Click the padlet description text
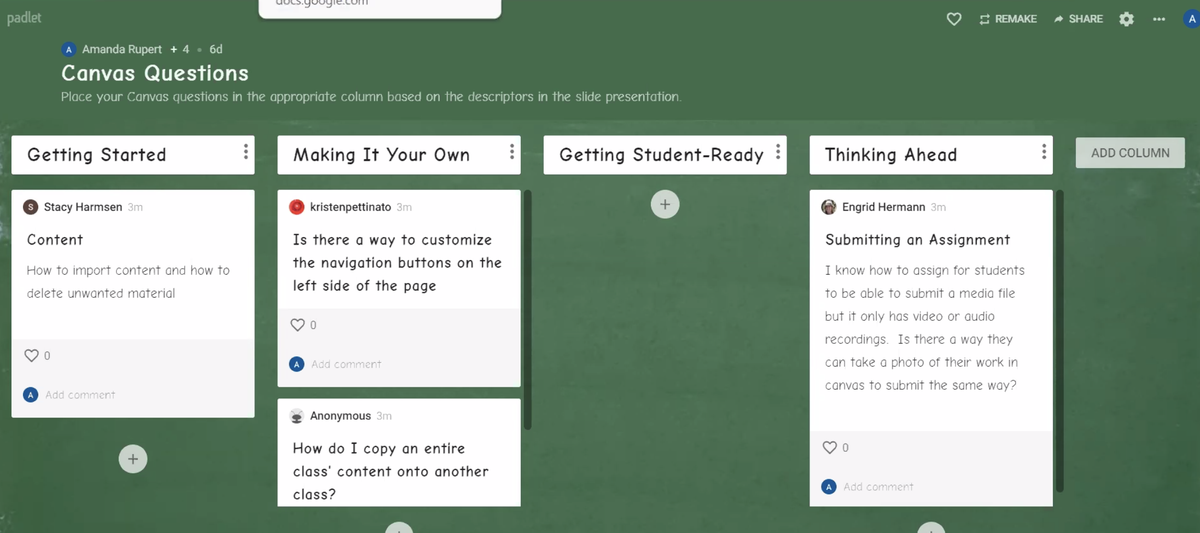 [371, 97]
